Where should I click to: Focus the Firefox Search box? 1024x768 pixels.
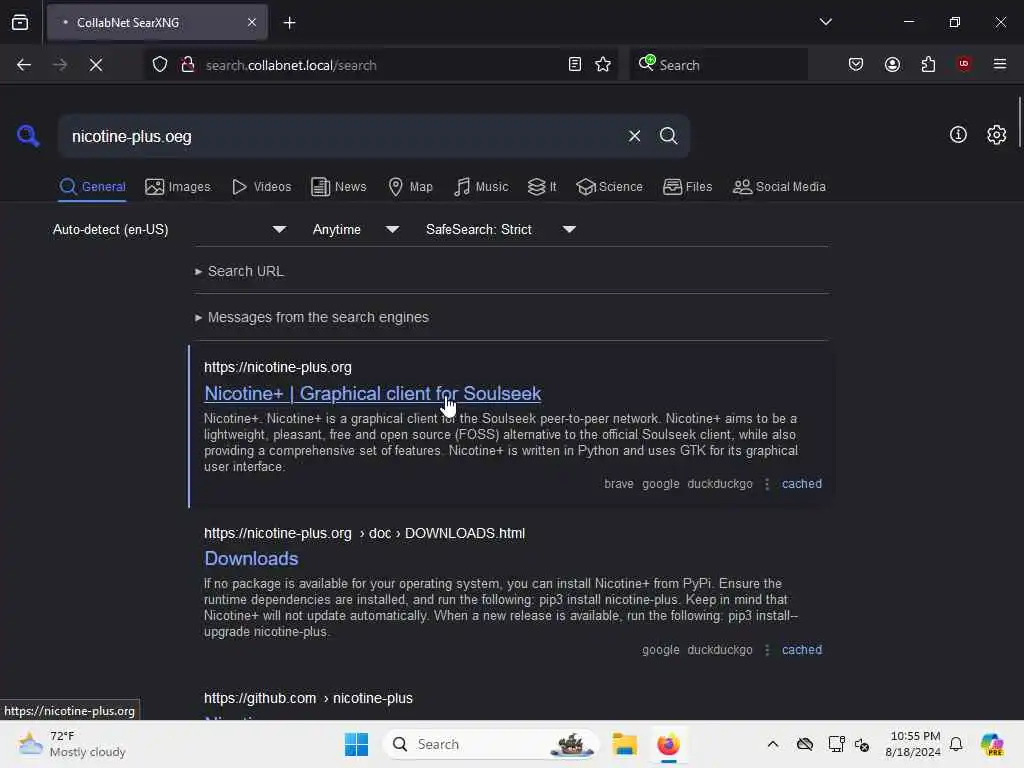(718, 65)
